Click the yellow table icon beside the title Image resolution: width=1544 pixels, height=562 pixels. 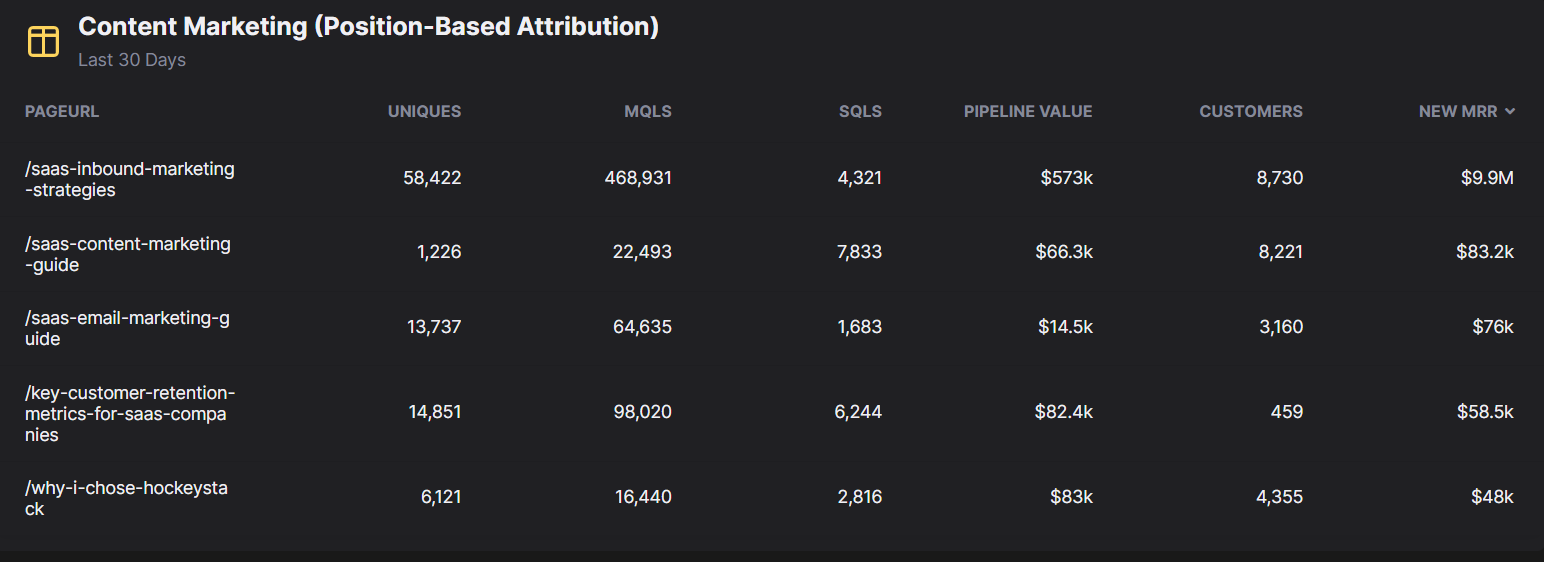(43, 41)
